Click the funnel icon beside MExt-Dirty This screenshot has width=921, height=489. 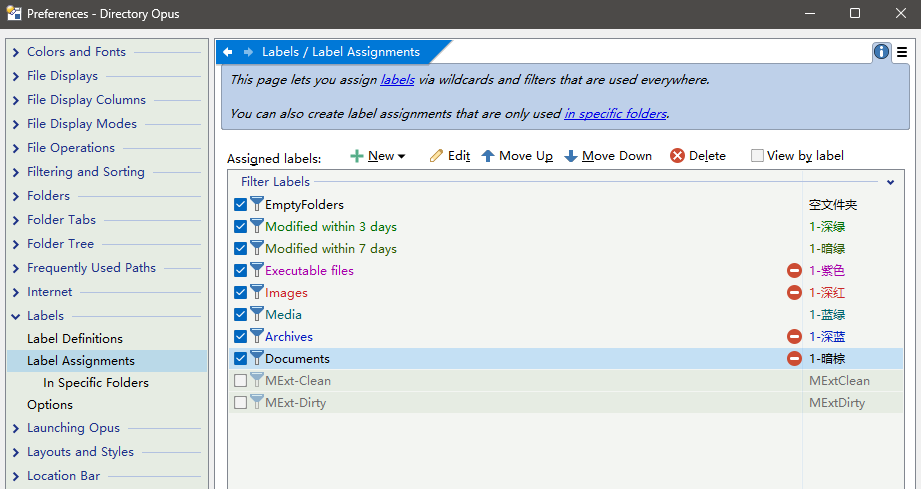coord(257,402)
